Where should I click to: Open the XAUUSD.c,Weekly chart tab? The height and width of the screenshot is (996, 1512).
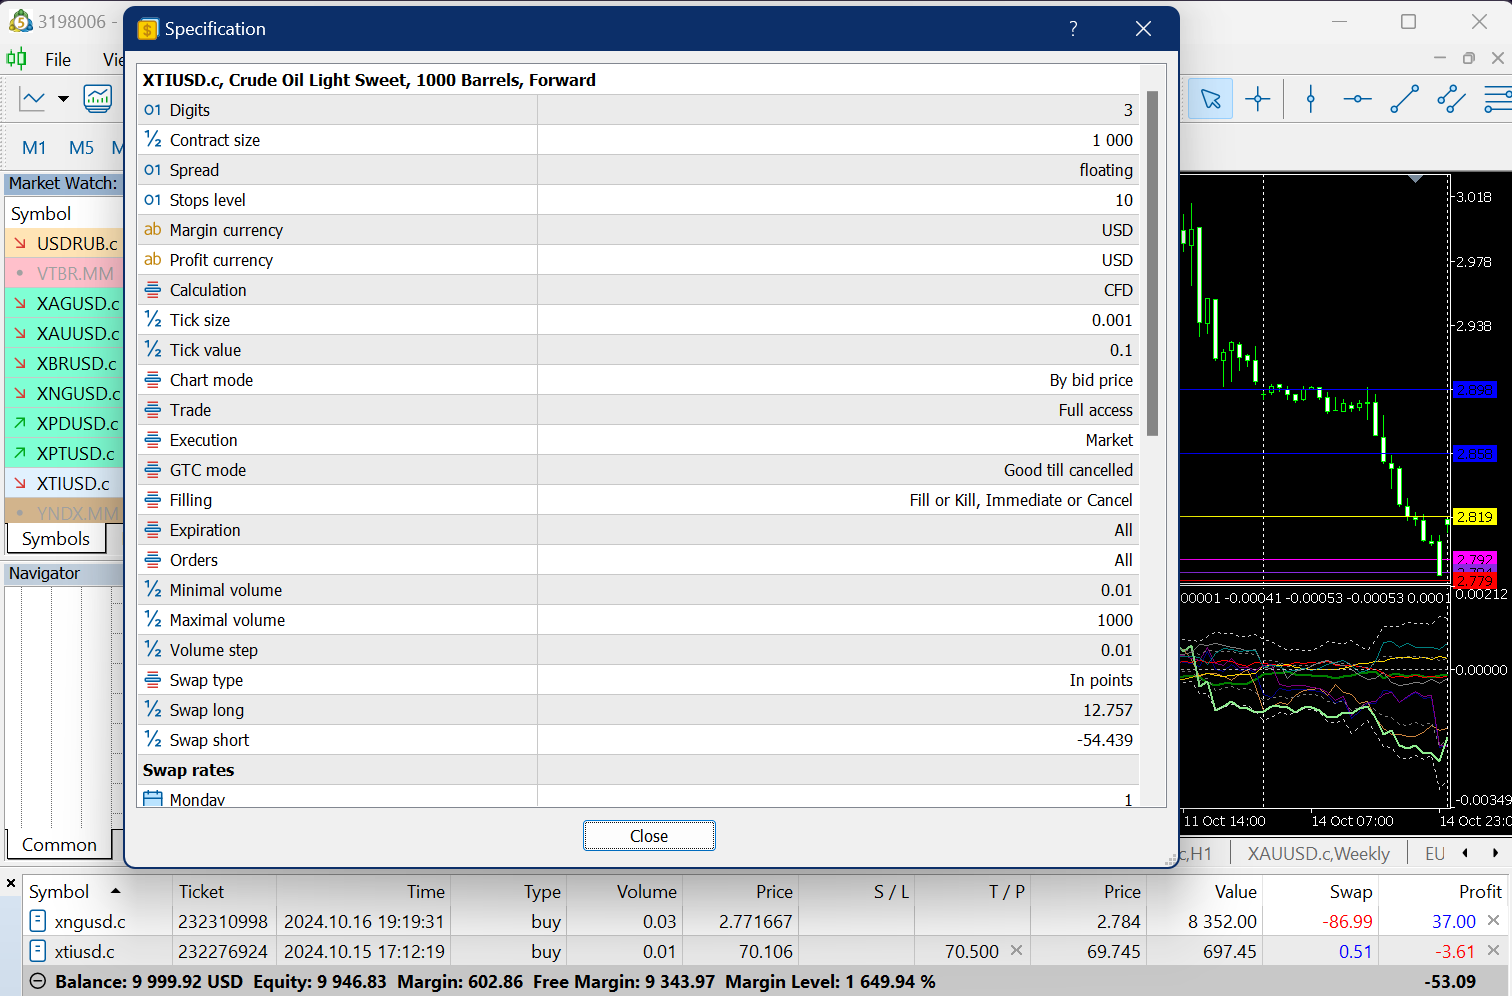tap(1318, 853)
